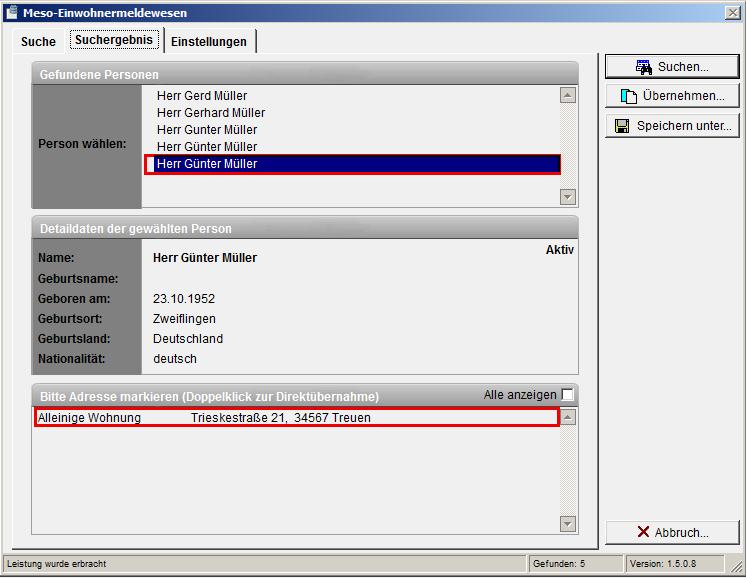746x578 pixels.
Task: Click the application icon in title bar
Action: [11, 12]
